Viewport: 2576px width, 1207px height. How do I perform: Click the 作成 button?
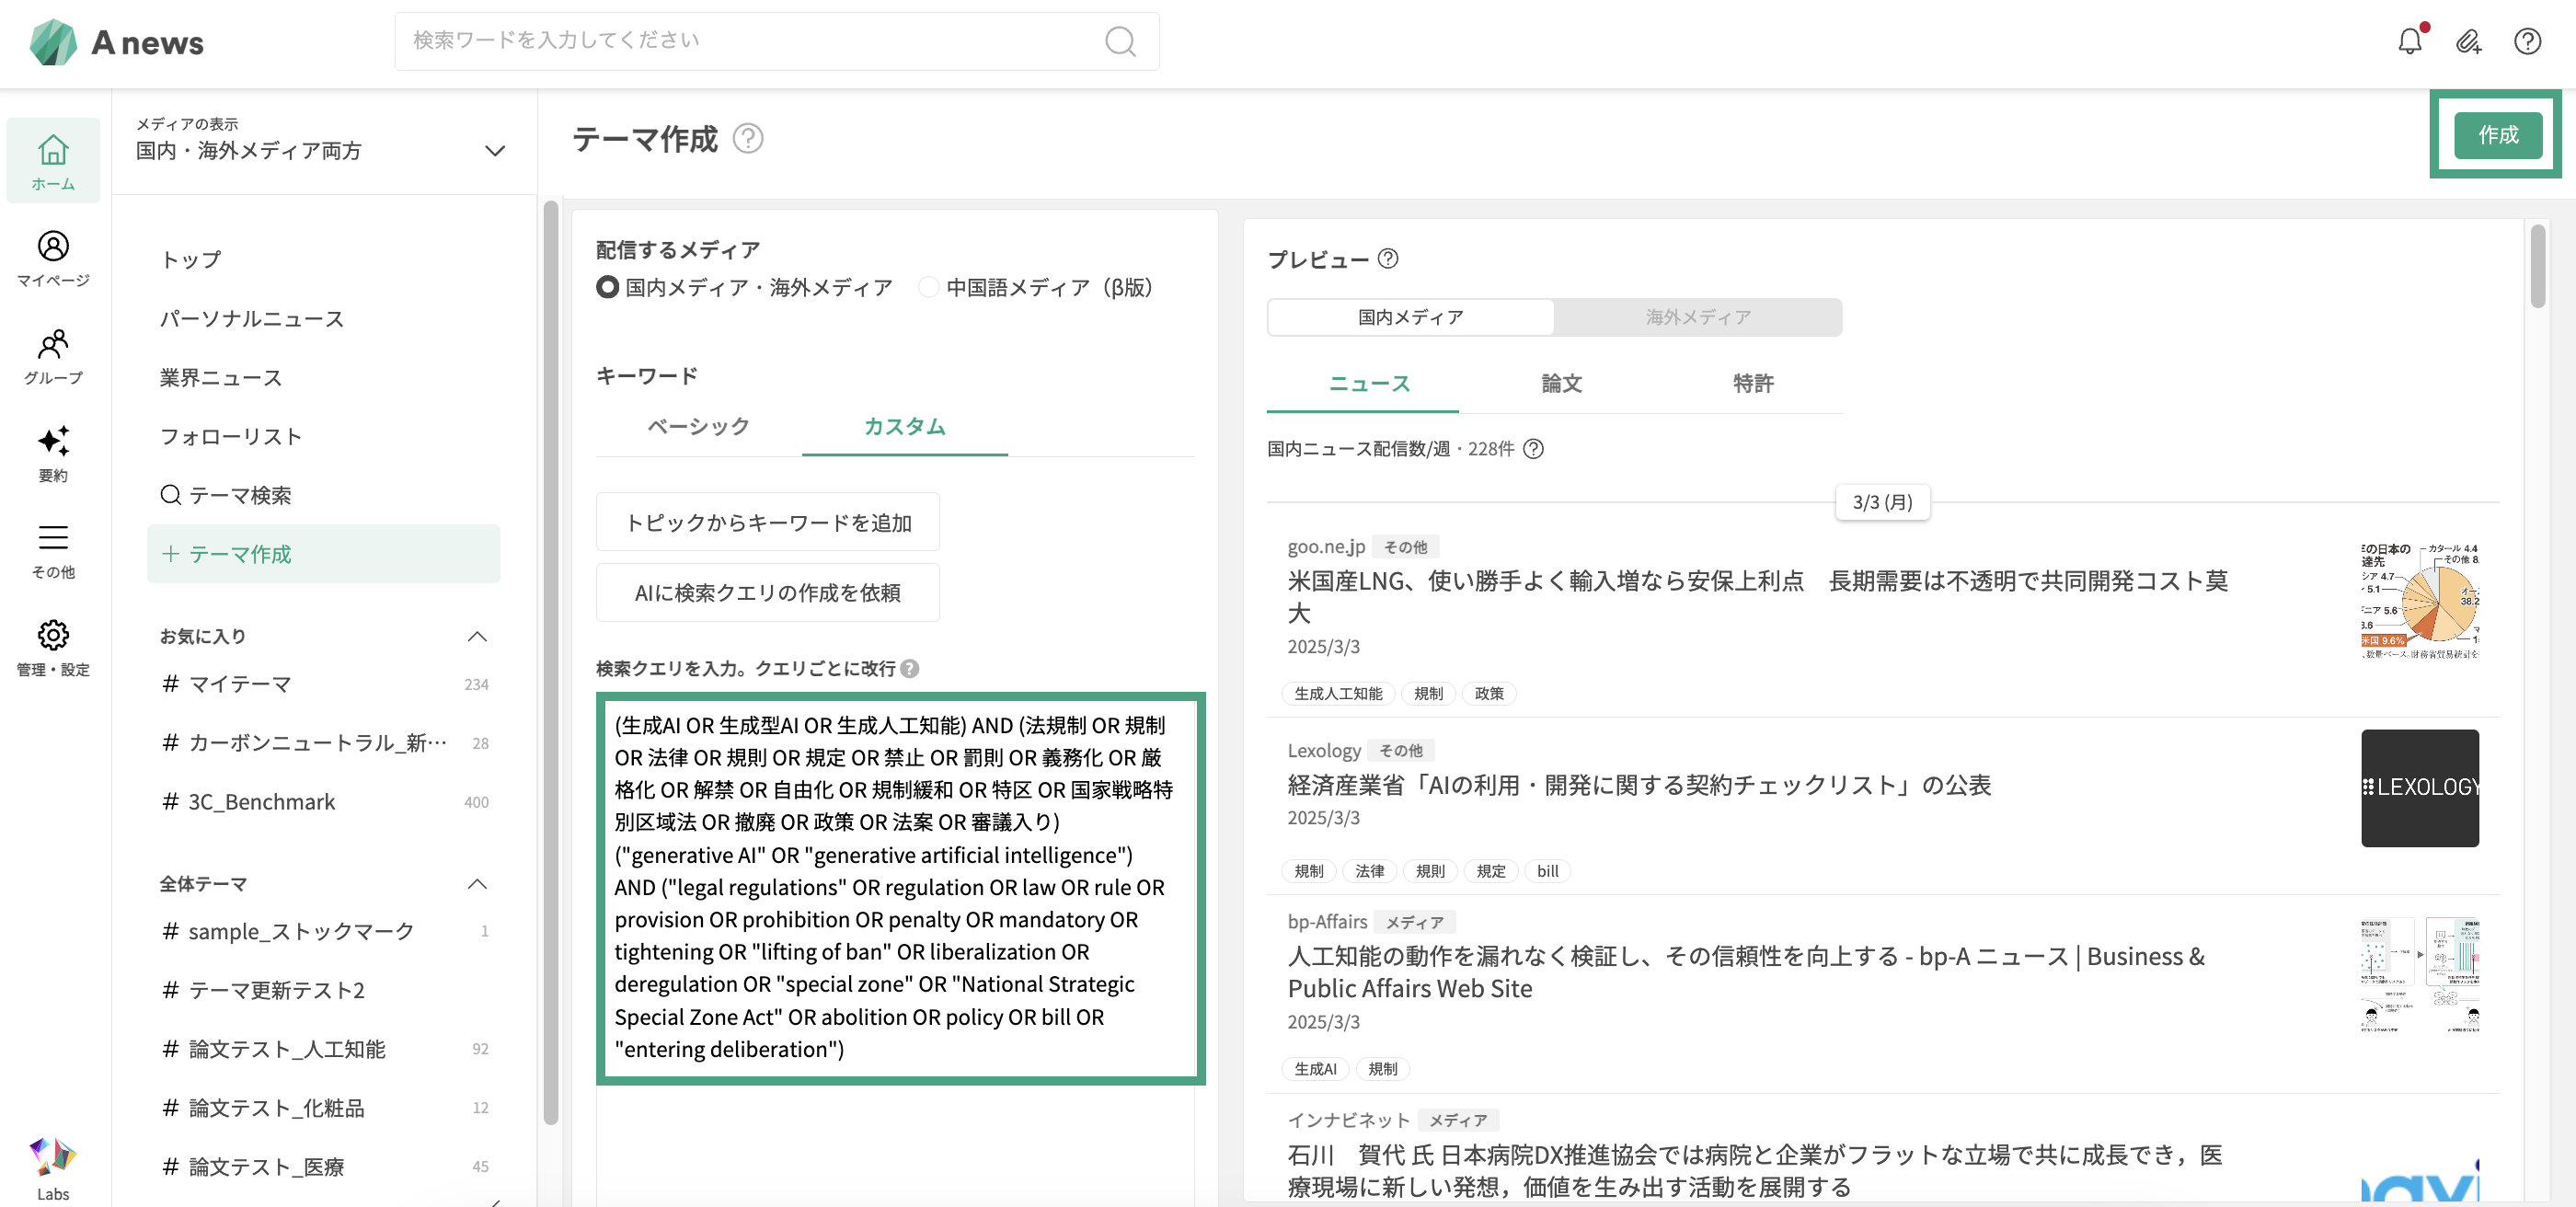[x=2497, y=135]
